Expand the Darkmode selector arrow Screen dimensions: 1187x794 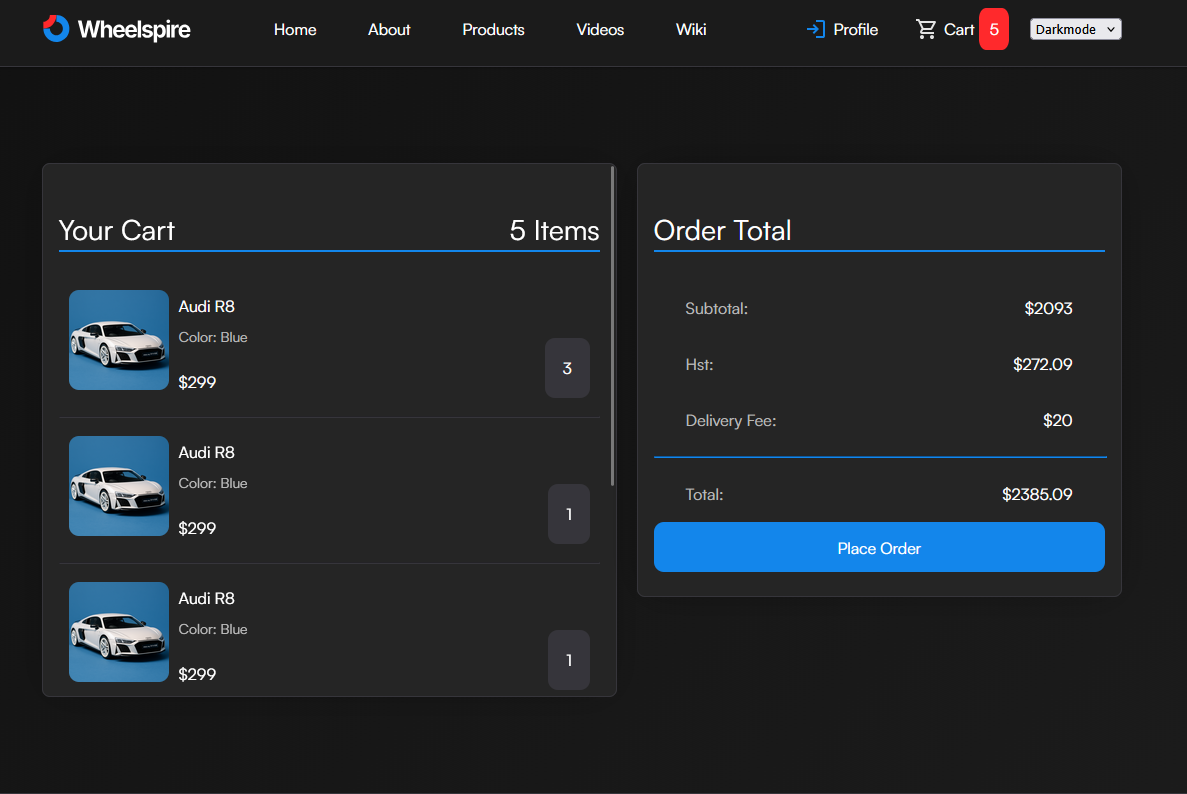click(x=1112, y=29)
